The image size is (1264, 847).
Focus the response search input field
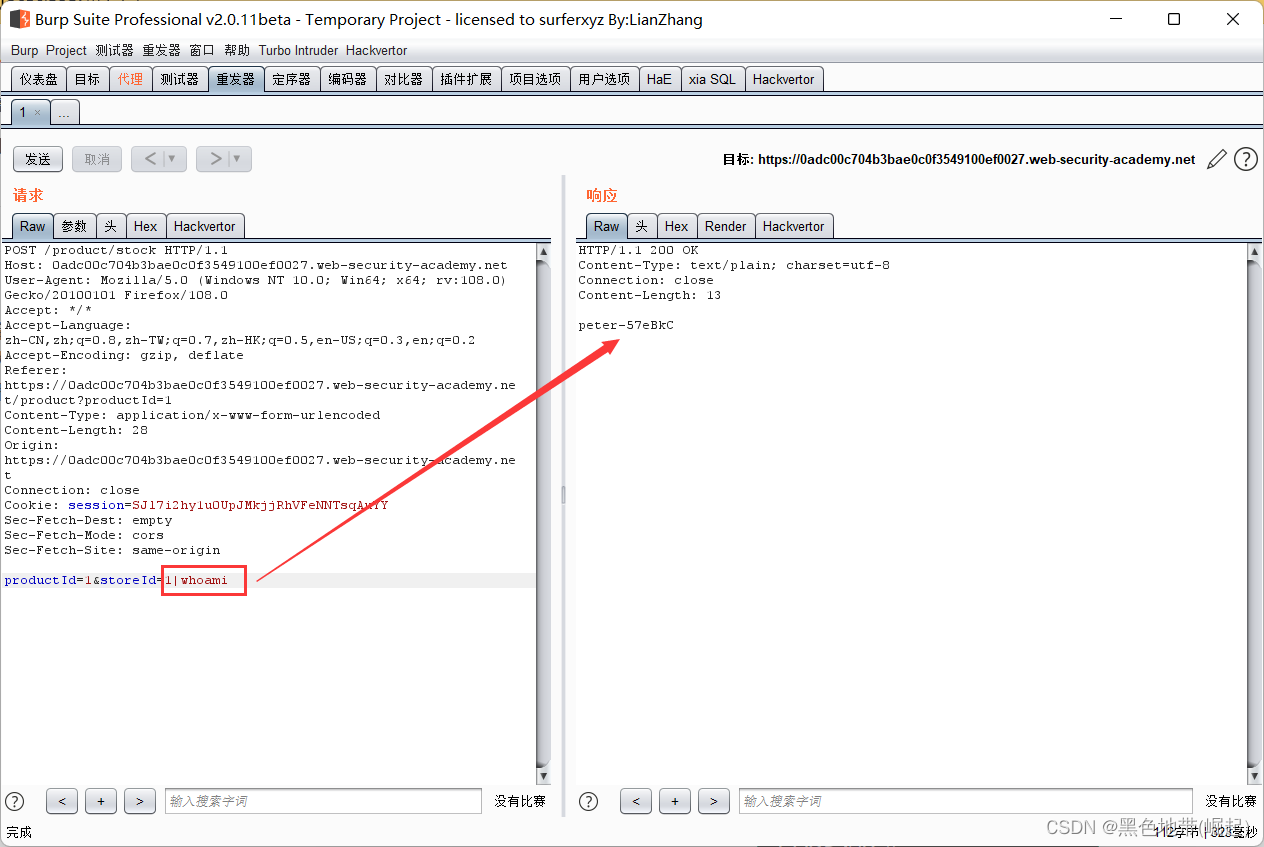point(966,801)
